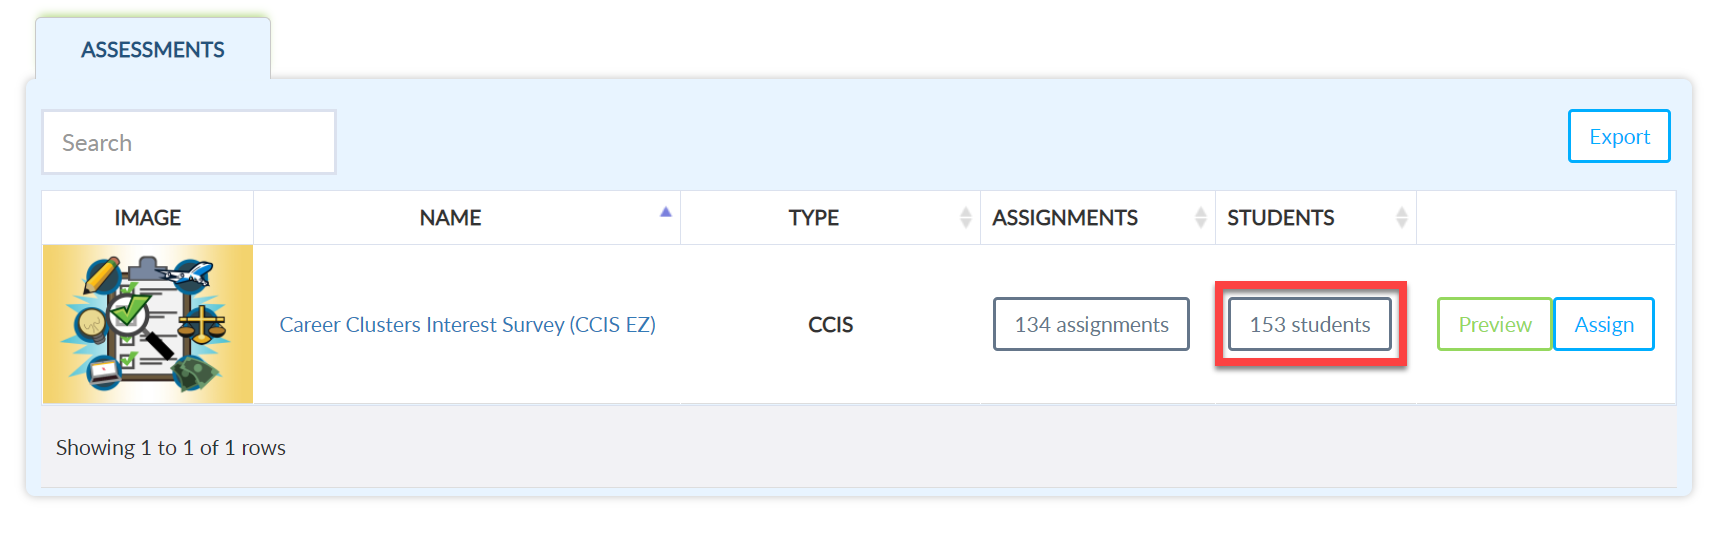The image size is (1726, 537).
Task: Open the Assessments tab
Action: coord(153,49)
